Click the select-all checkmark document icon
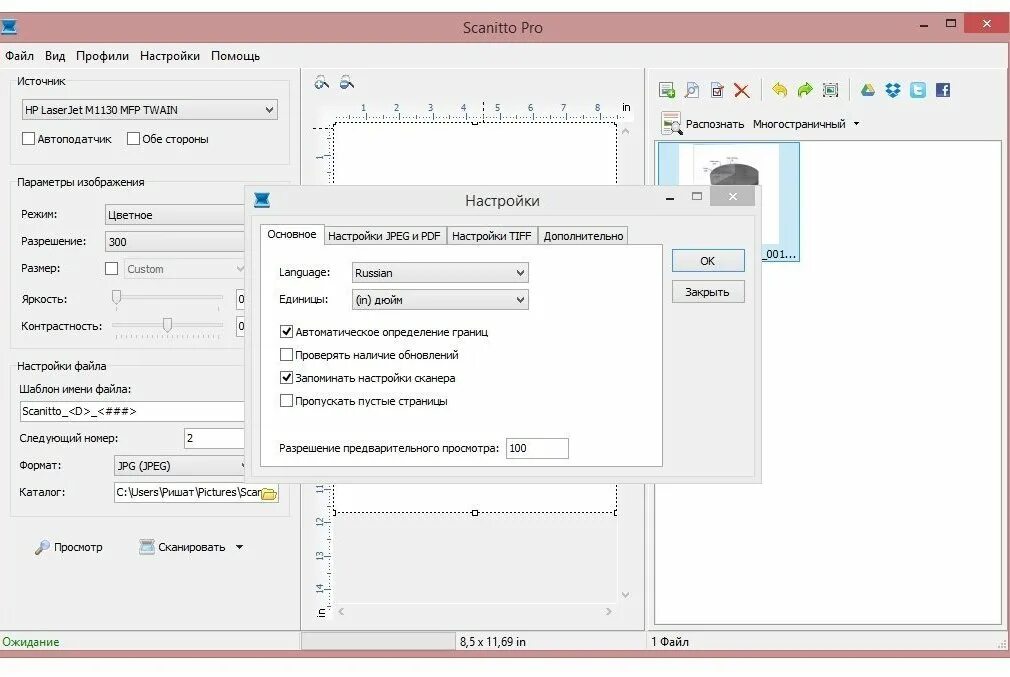This screenshot has height=677, width=1010. 717,90
